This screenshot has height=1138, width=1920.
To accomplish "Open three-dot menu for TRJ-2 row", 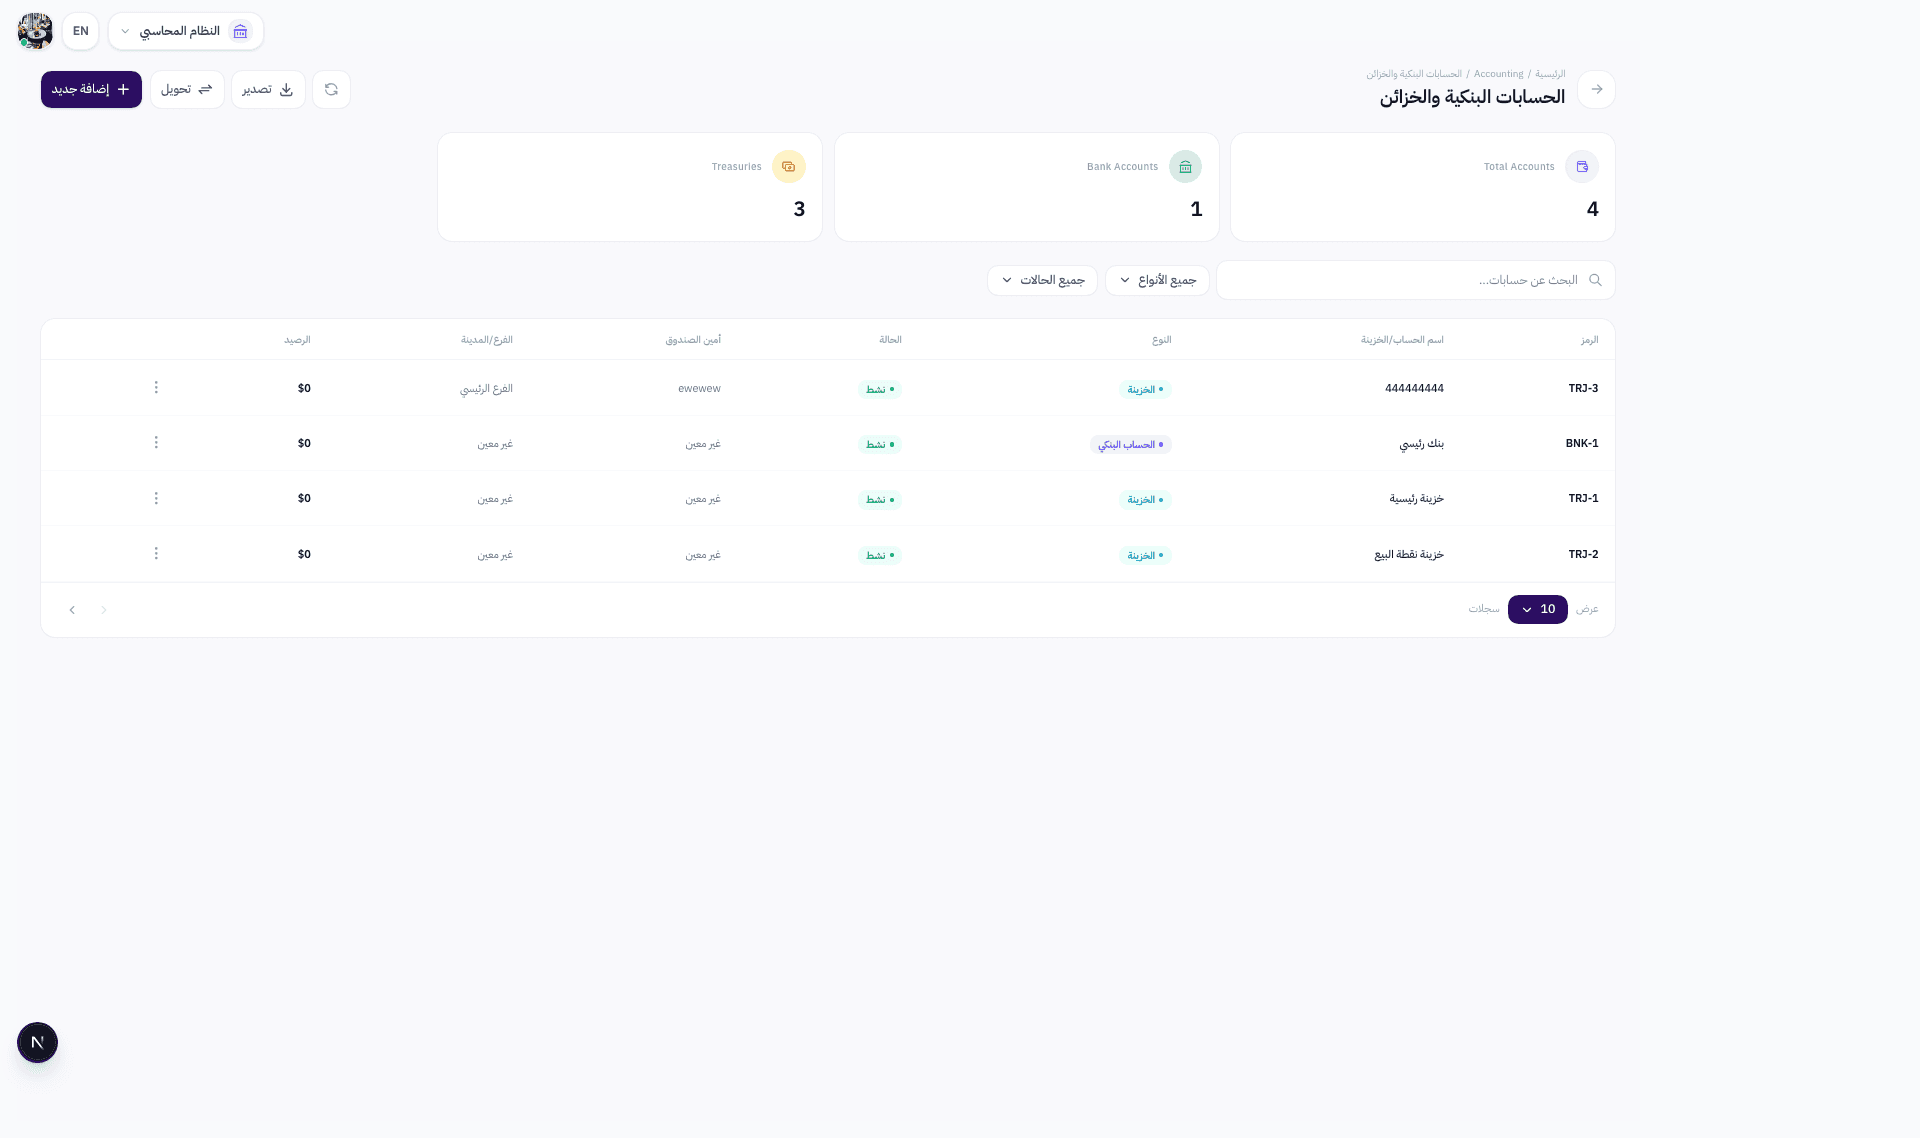I will (156, 554).
